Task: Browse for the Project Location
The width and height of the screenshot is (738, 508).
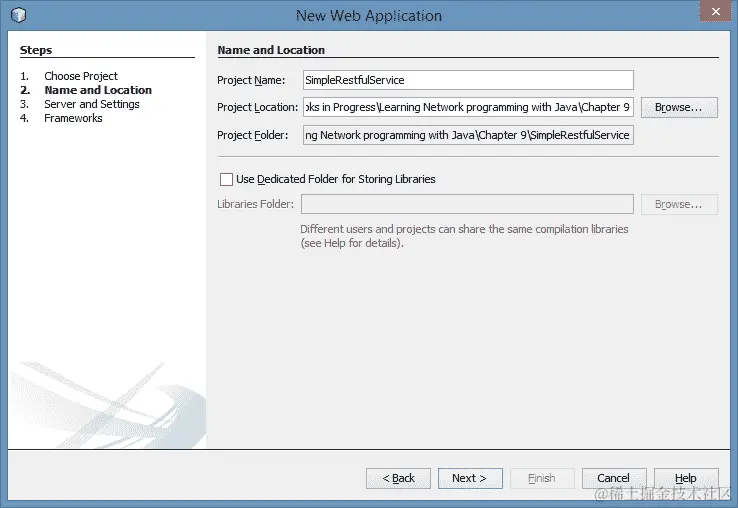Action: (679, 107)
